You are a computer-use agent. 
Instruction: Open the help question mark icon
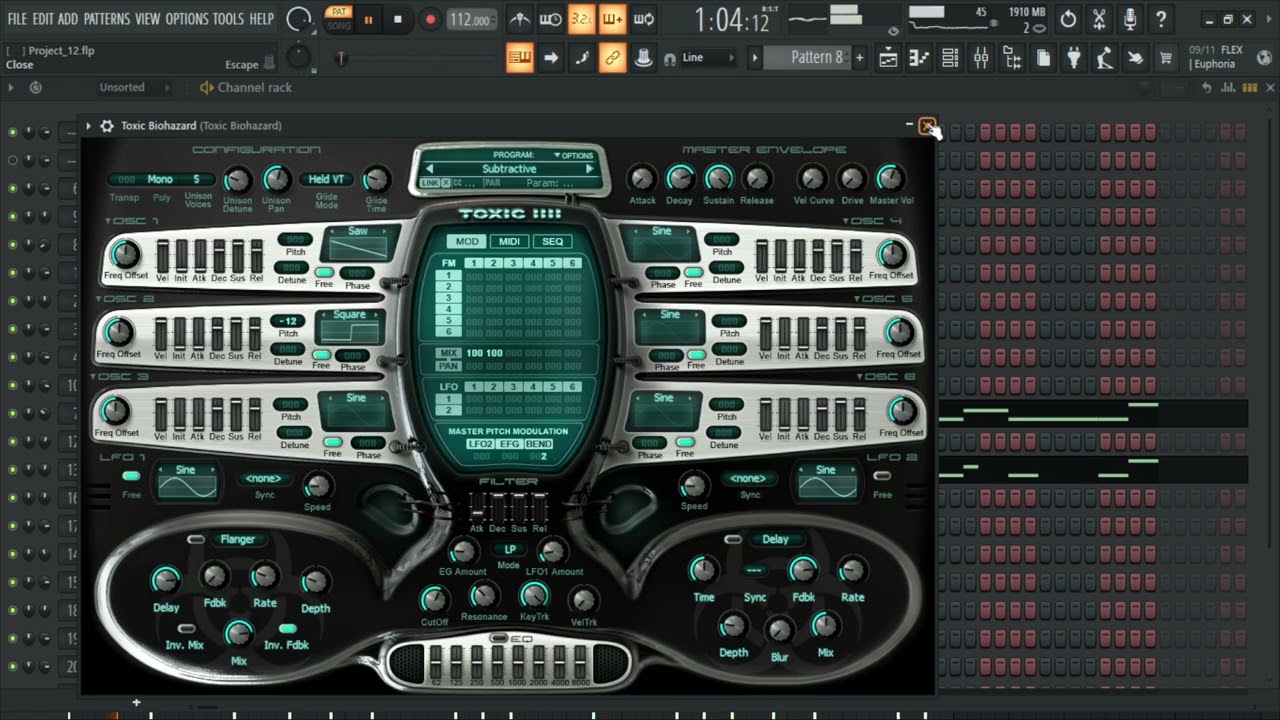1161,19
